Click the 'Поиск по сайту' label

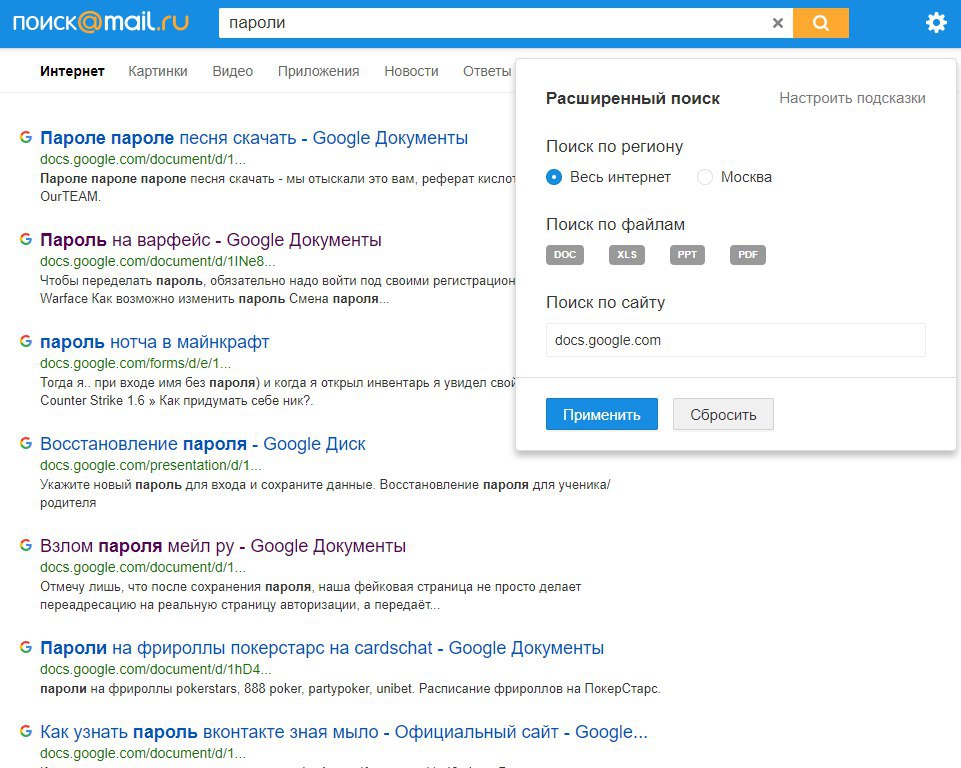(x=606, y=302)
